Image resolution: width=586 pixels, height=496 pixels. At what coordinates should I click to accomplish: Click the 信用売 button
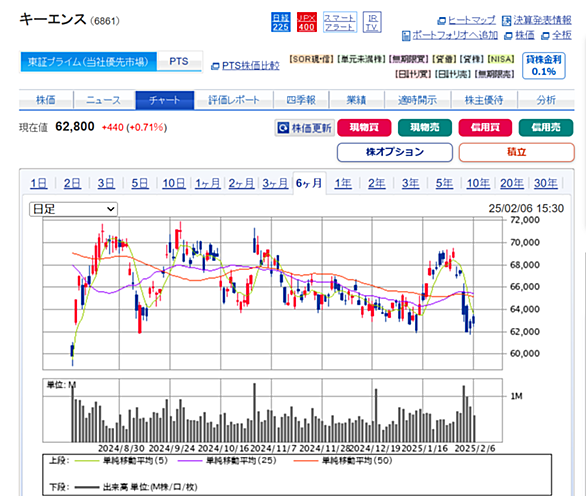(x=546, y=128)
